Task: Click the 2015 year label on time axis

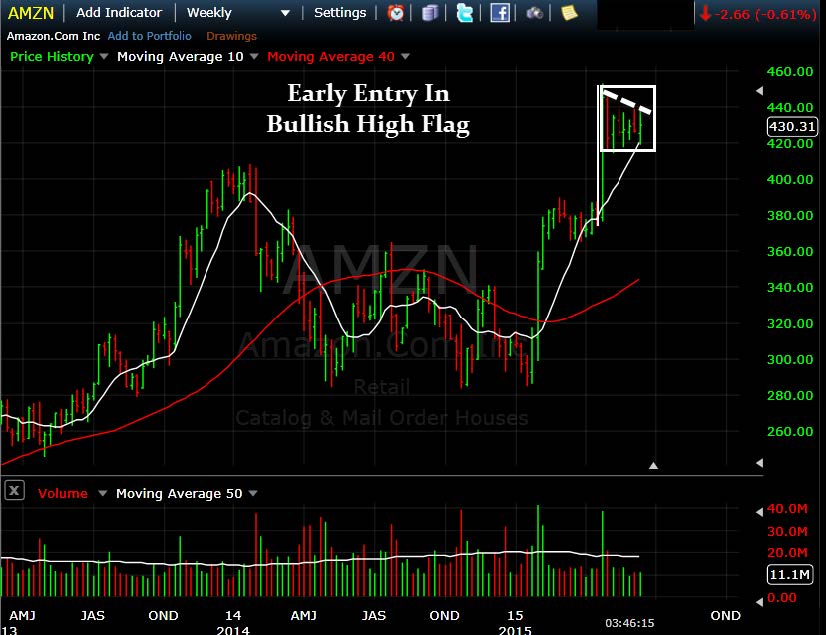Action: (515, 630)
